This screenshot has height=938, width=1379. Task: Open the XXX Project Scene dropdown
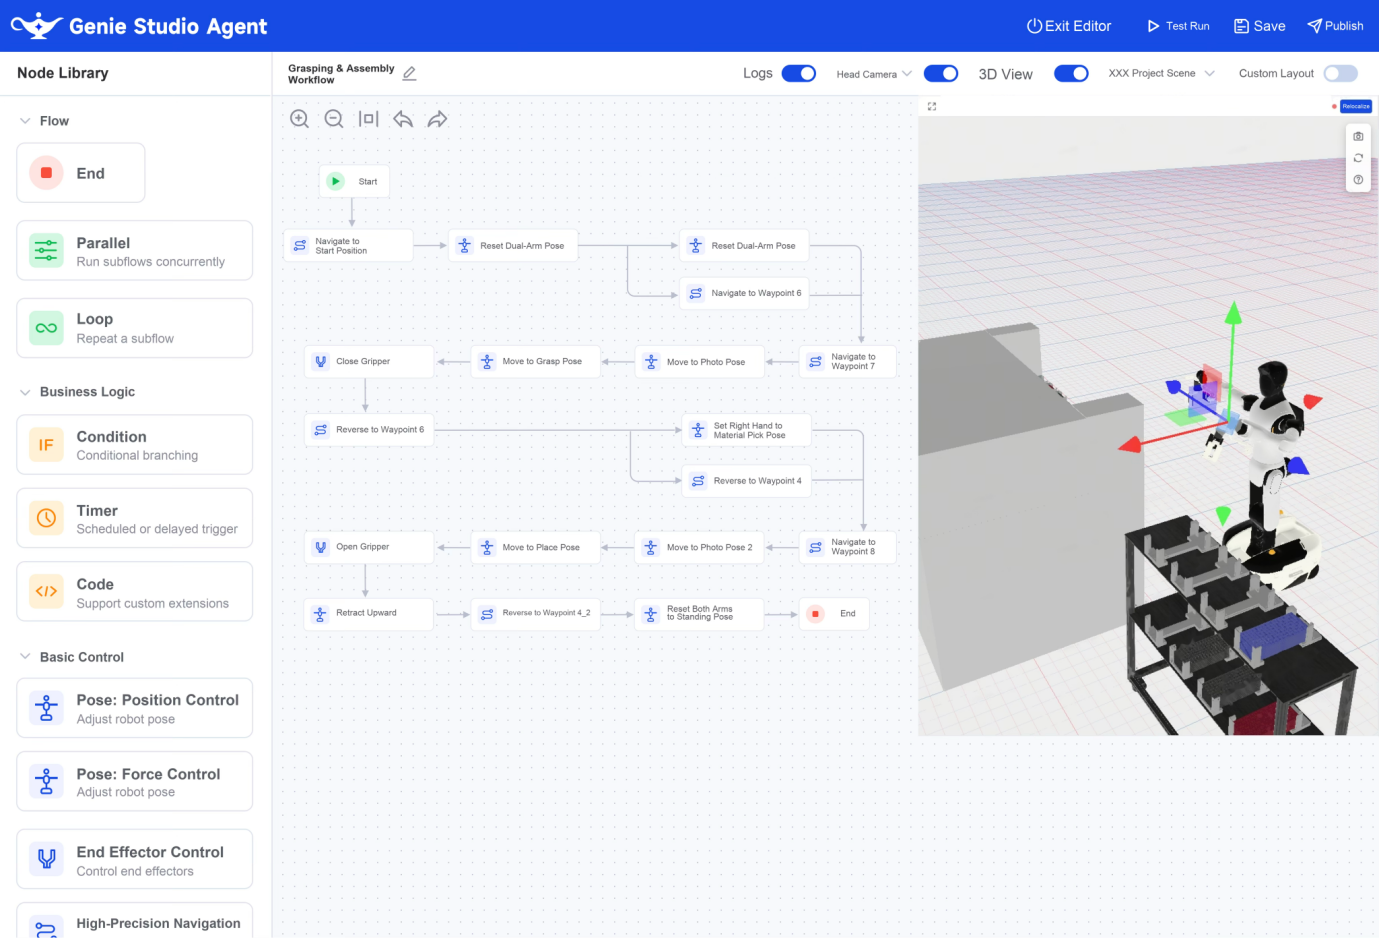(x=1161, y=73)
